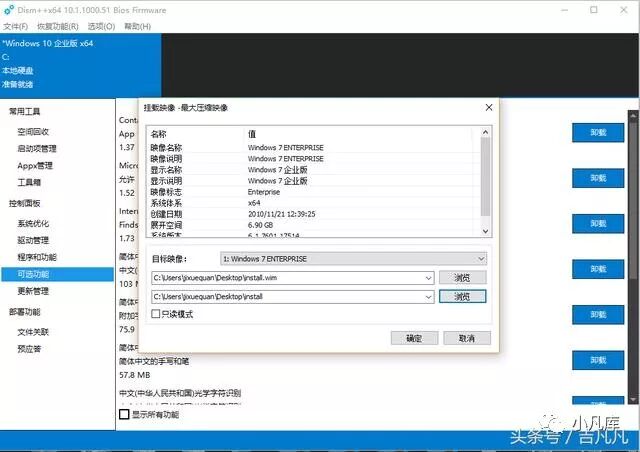Open the 恢复功能(R) menu

point(58,27)
